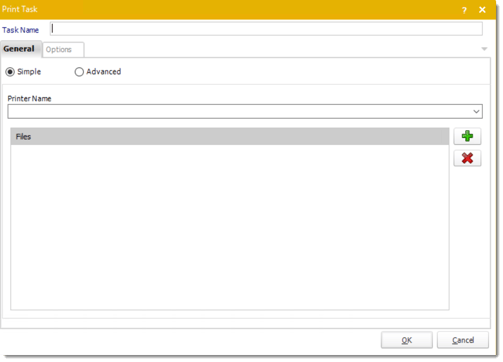Screen dimensions: 503x362
Task: Expand the tab overflow arrow at right
Action: [x=484, y=49]
